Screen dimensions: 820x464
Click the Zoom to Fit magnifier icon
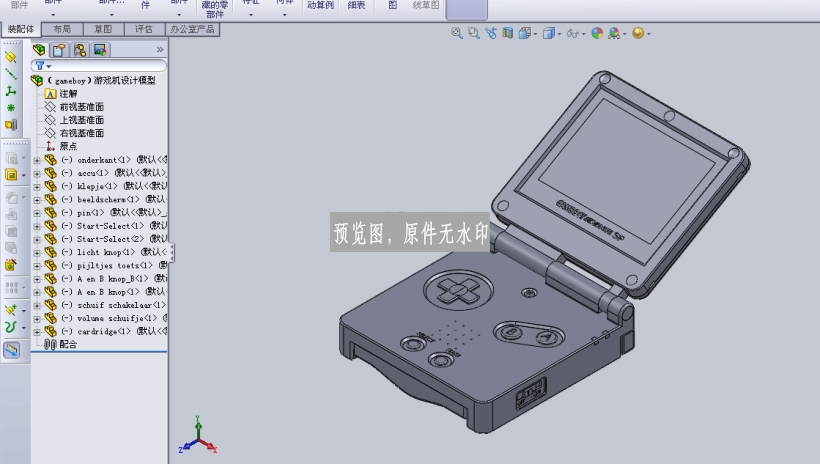click(457, 33)
